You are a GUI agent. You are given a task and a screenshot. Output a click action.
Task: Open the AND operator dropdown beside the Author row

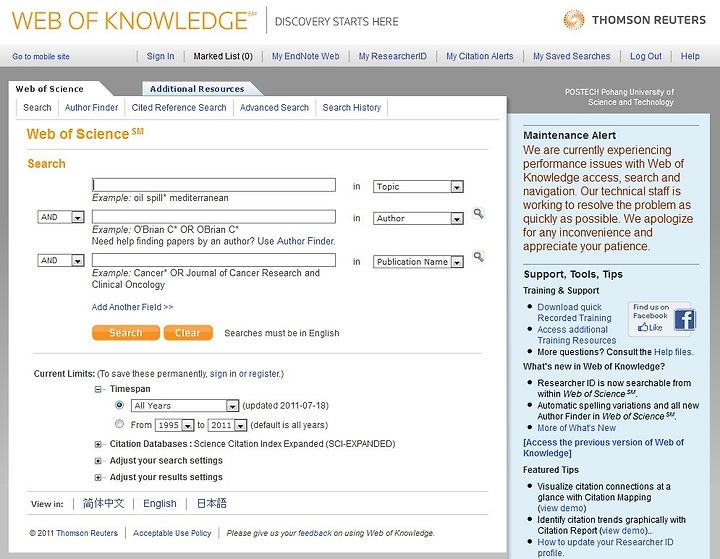[61, 217]
